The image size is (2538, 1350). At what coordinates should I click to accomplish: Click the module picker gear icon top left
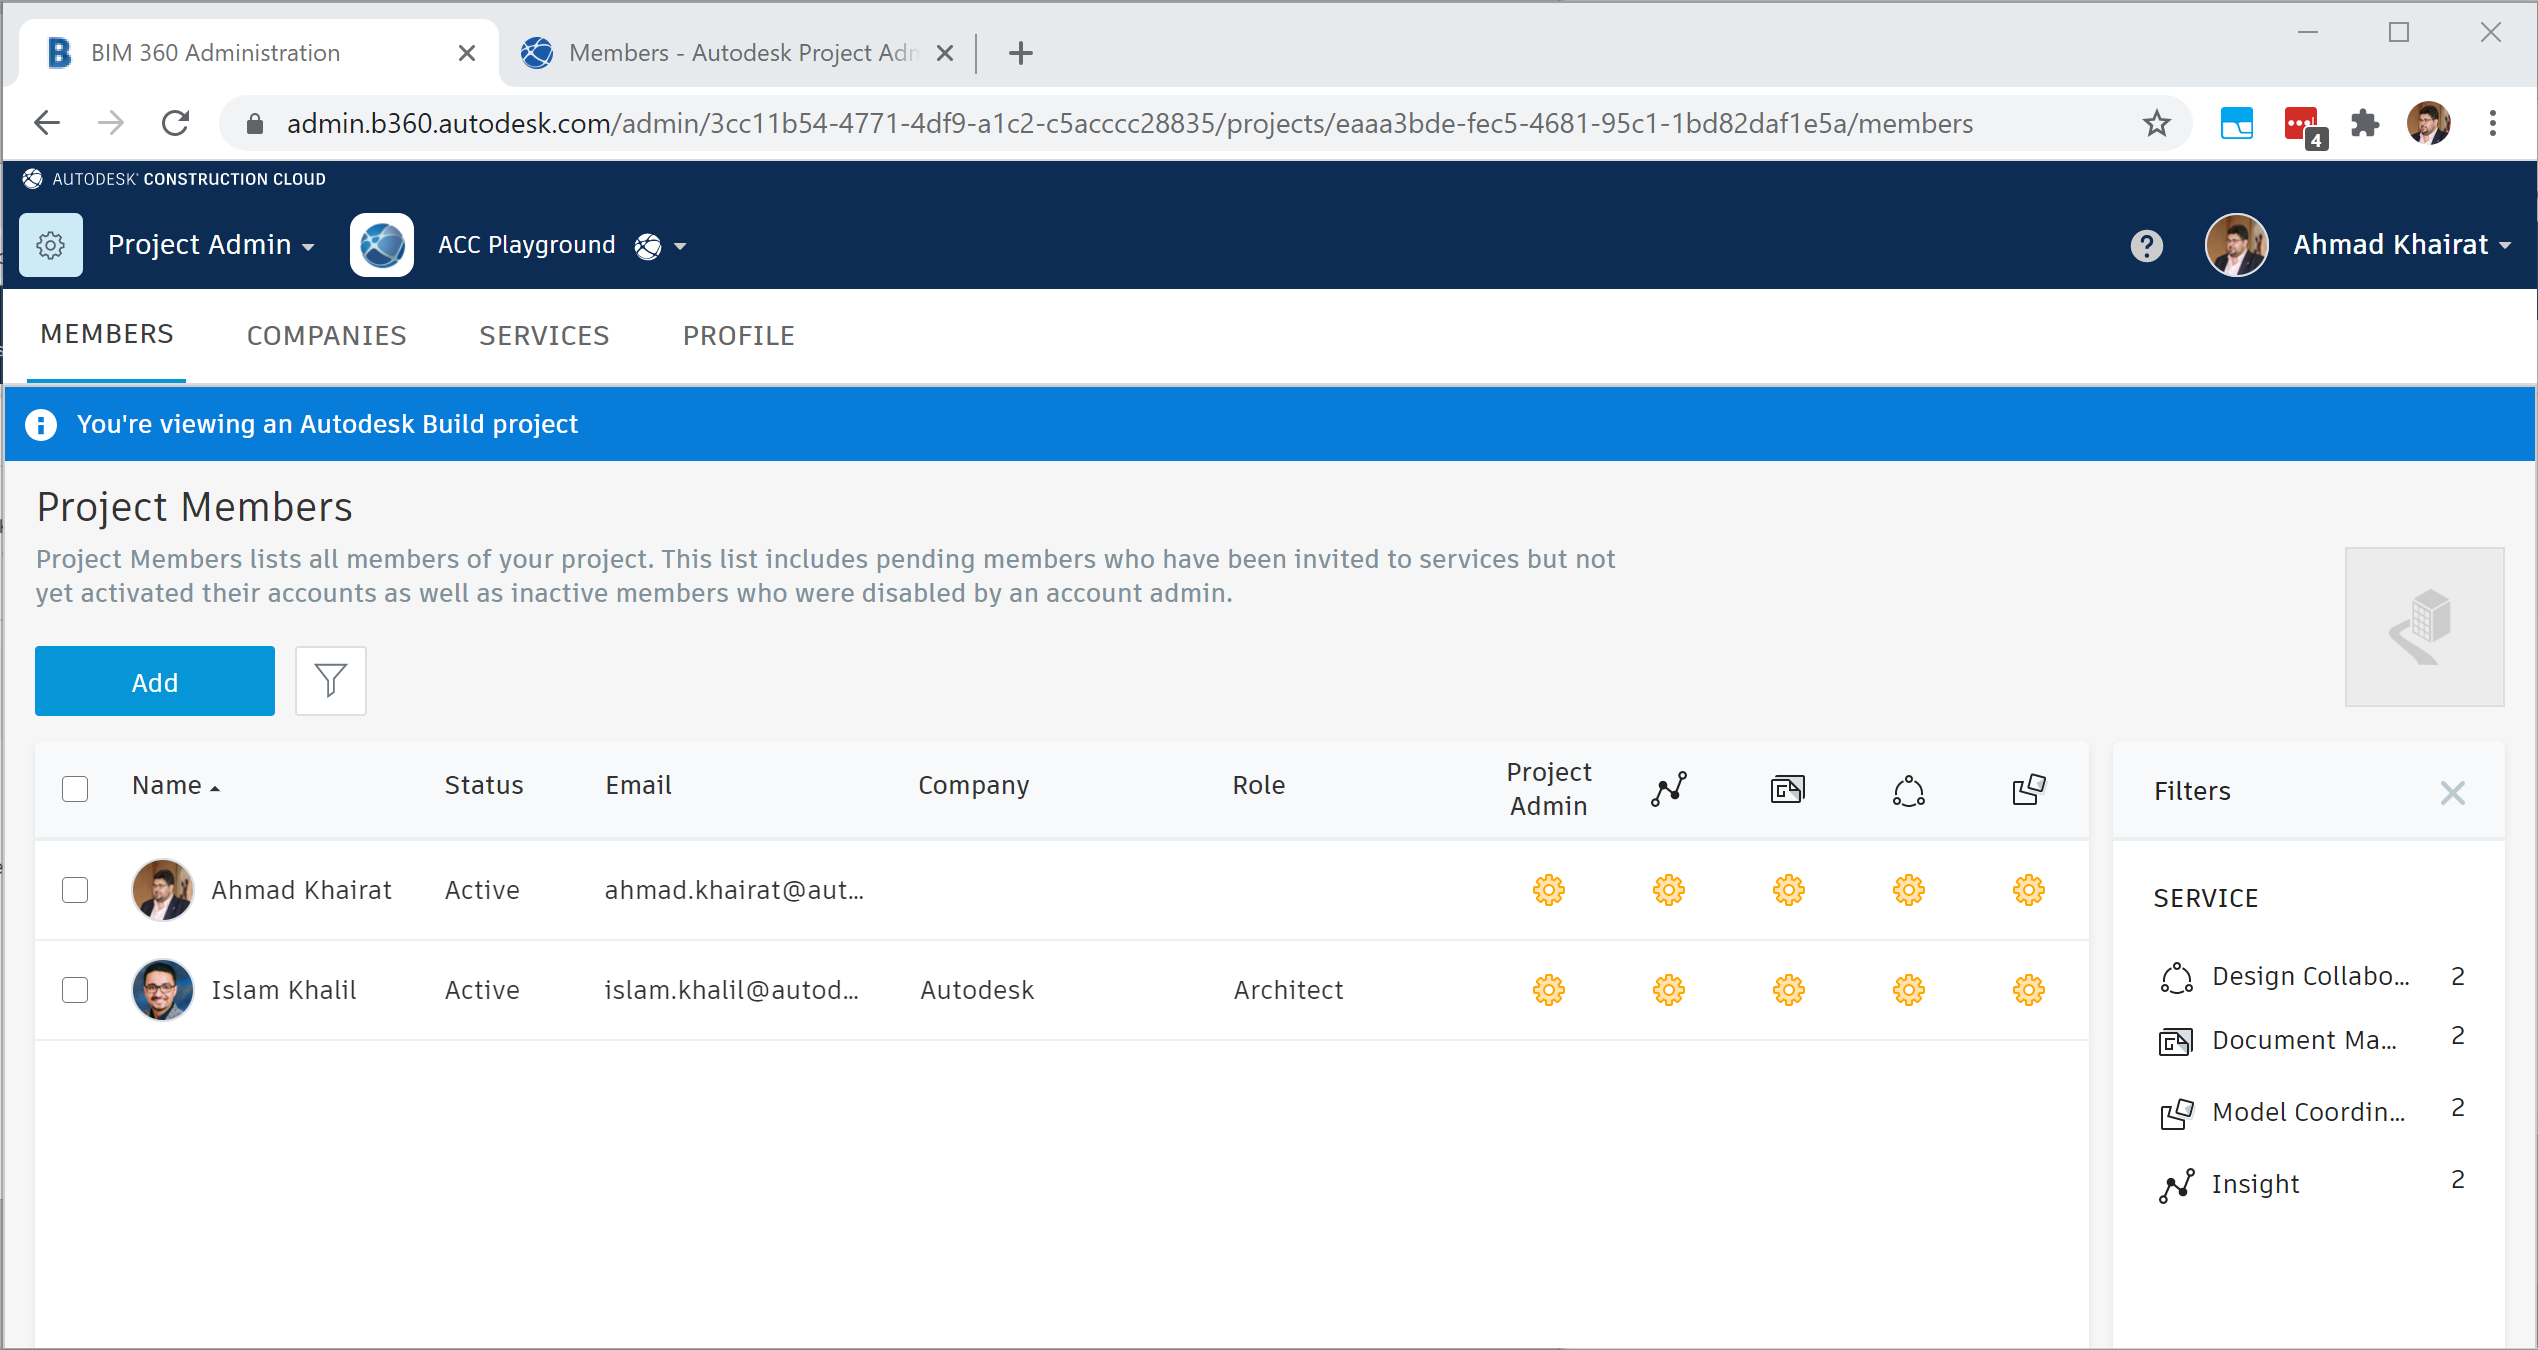click(x=50, y=245)
